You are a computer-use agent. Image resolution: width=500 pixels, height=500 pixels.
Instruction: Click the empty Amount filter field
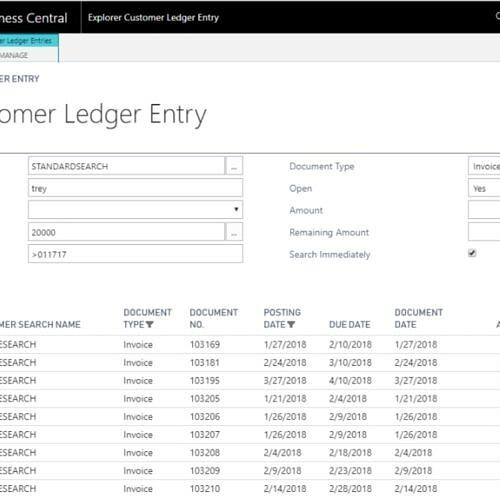(484, 210)
